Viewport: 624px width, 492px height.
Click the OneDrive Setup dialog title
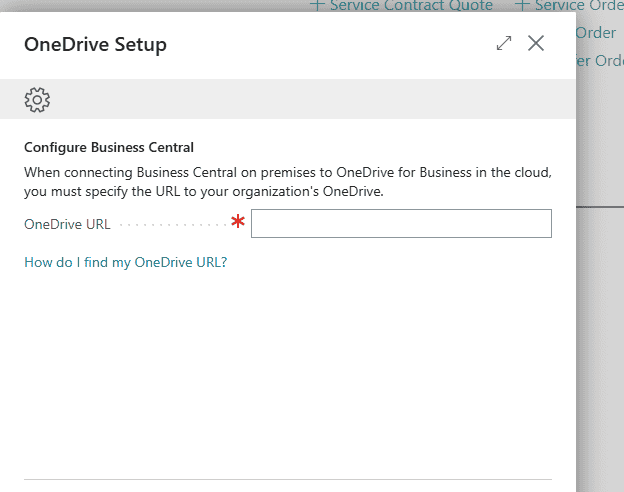pyautogui.click(x=95, y=44)
